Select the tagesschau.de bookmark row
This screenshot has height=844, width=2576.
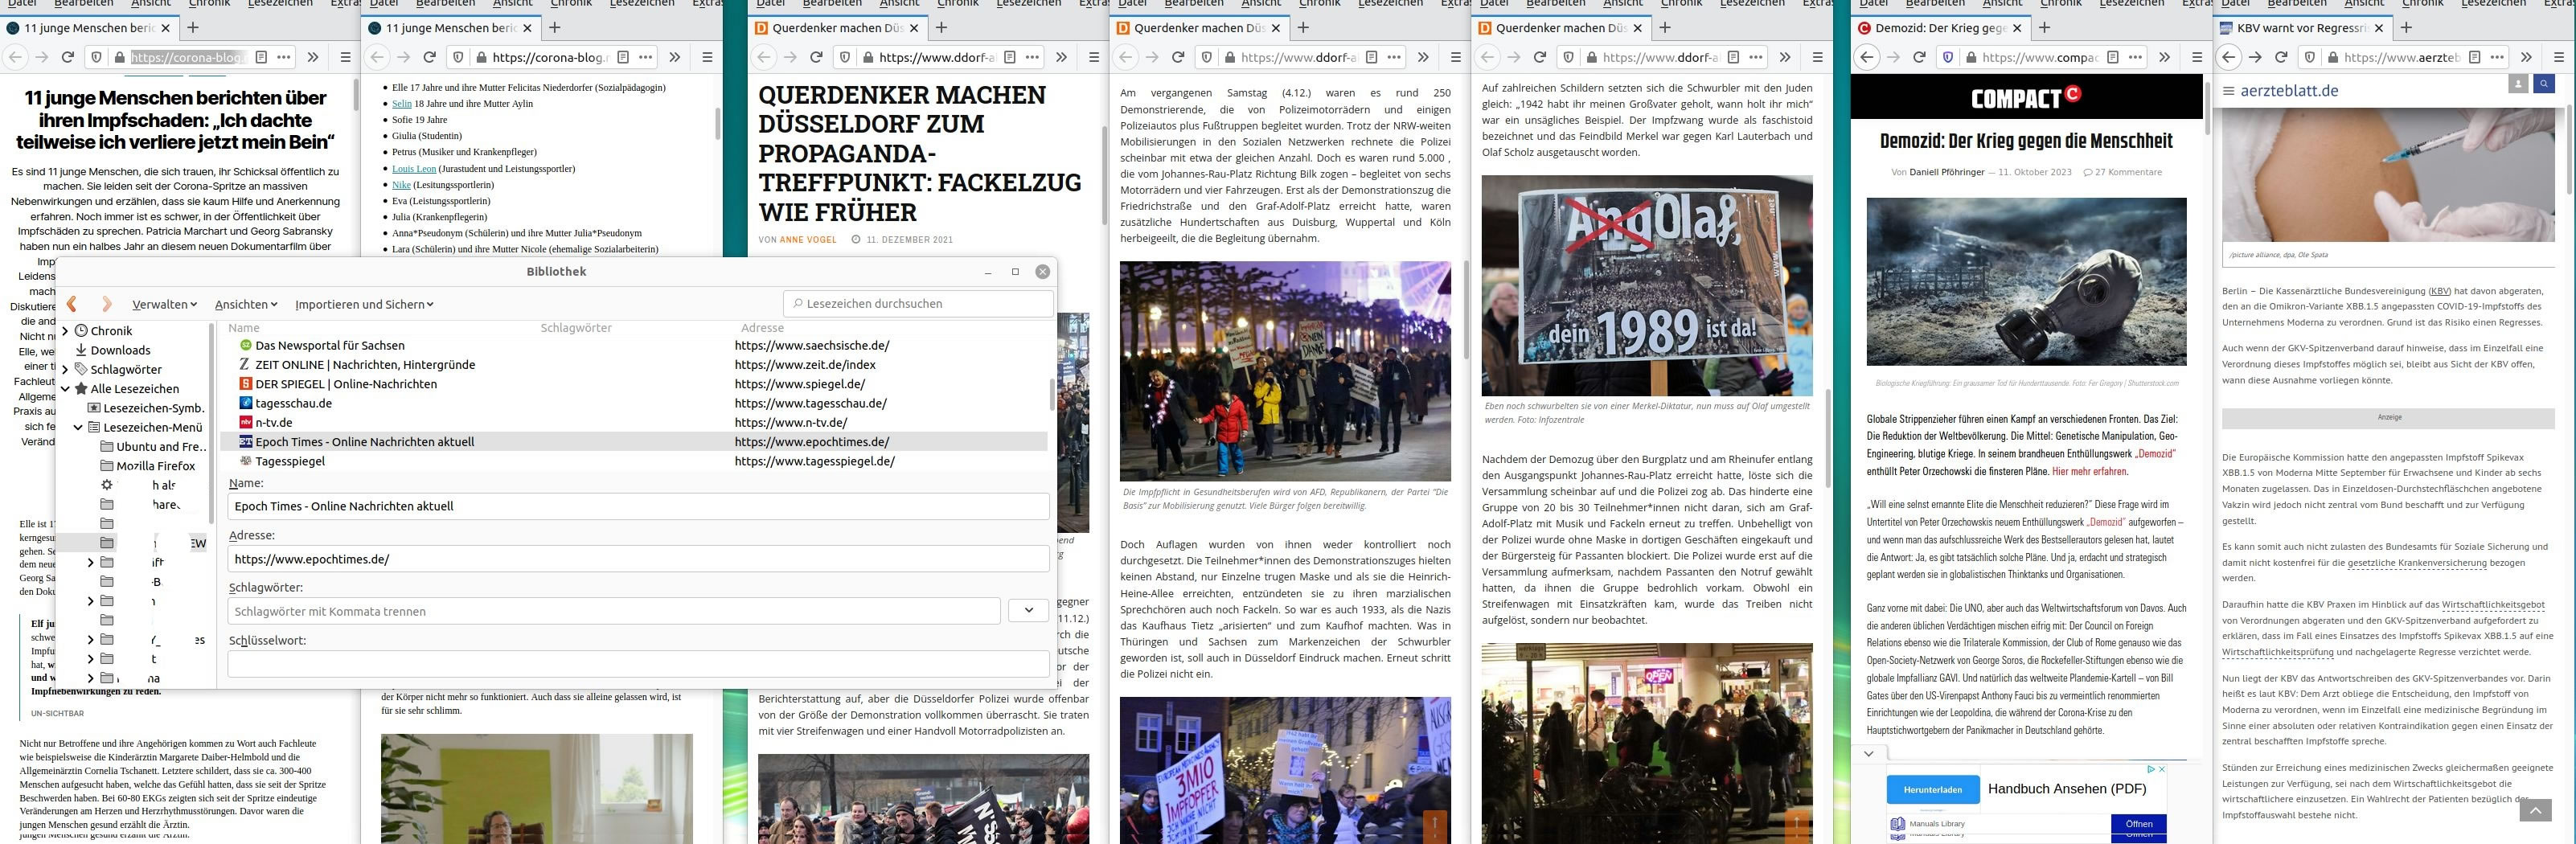pos(634,403)
